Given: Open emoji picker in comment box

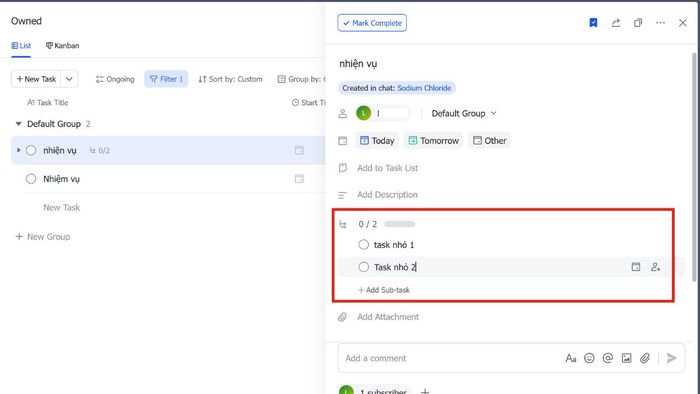Looking at the screenshot, I should click(589, 358).
